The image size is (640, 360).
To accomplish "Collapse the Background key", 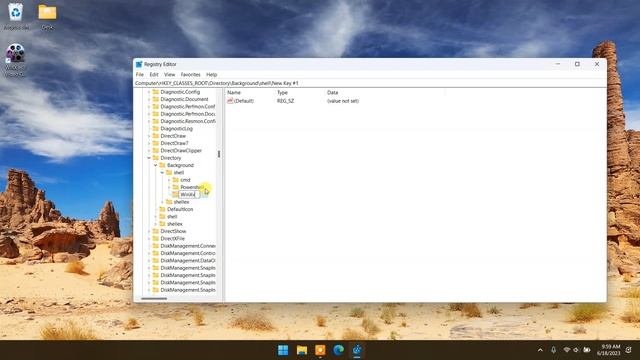I will tap(156, 165).
